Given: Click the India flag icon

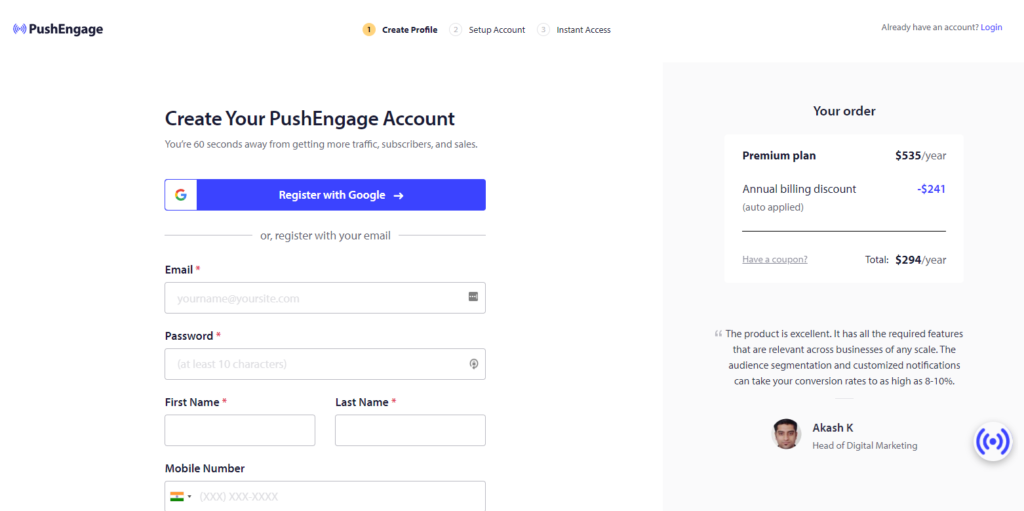Looking at the screenshot, I should coord(176,497).
